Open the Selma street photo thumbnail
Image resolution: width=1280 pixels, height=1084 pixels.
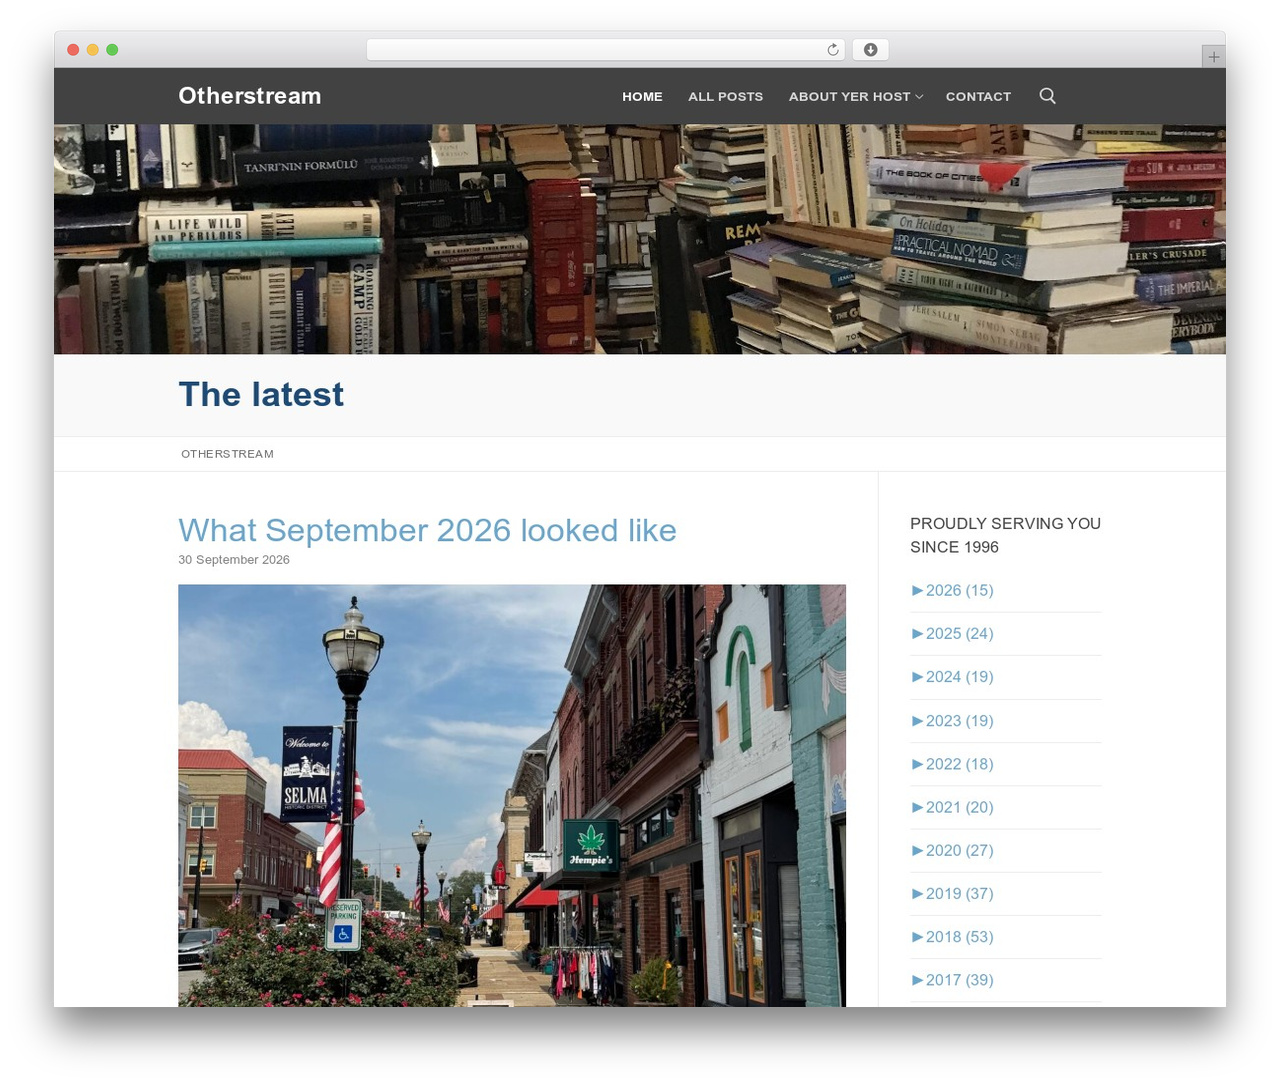coord(512,795)
